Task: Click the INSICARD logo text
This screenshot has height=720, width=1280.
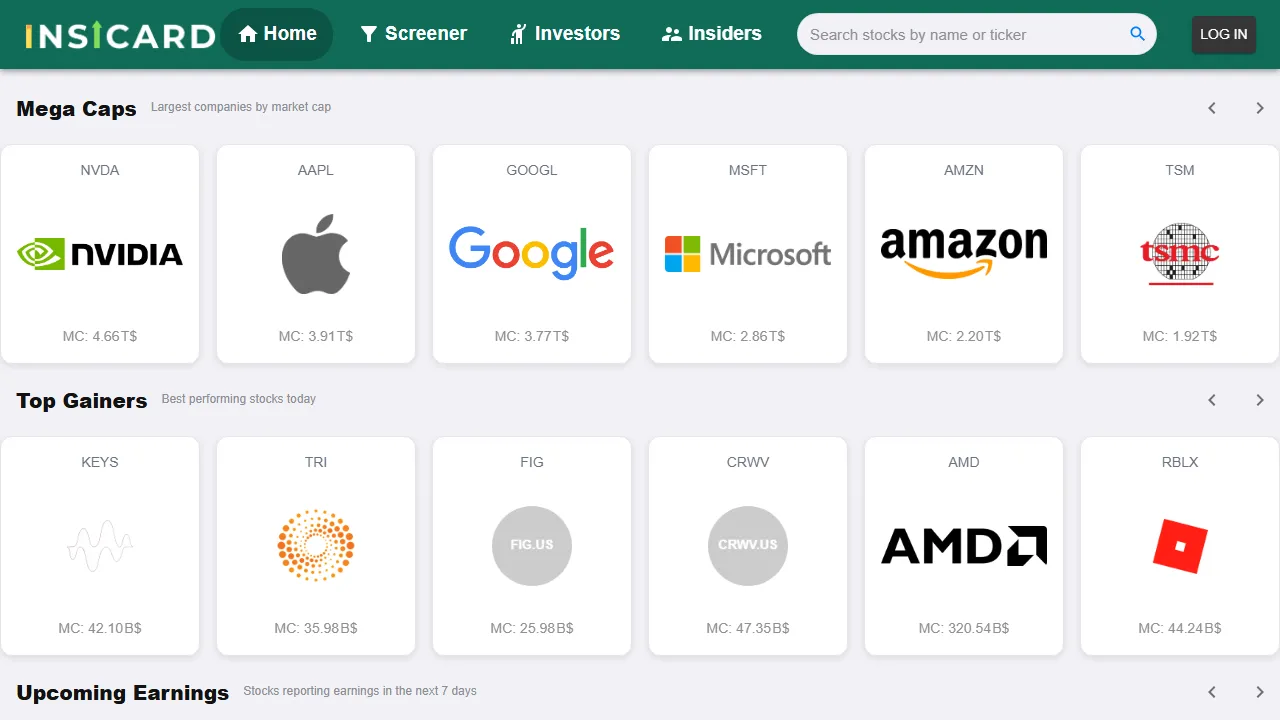Action: tap(119, 34)
